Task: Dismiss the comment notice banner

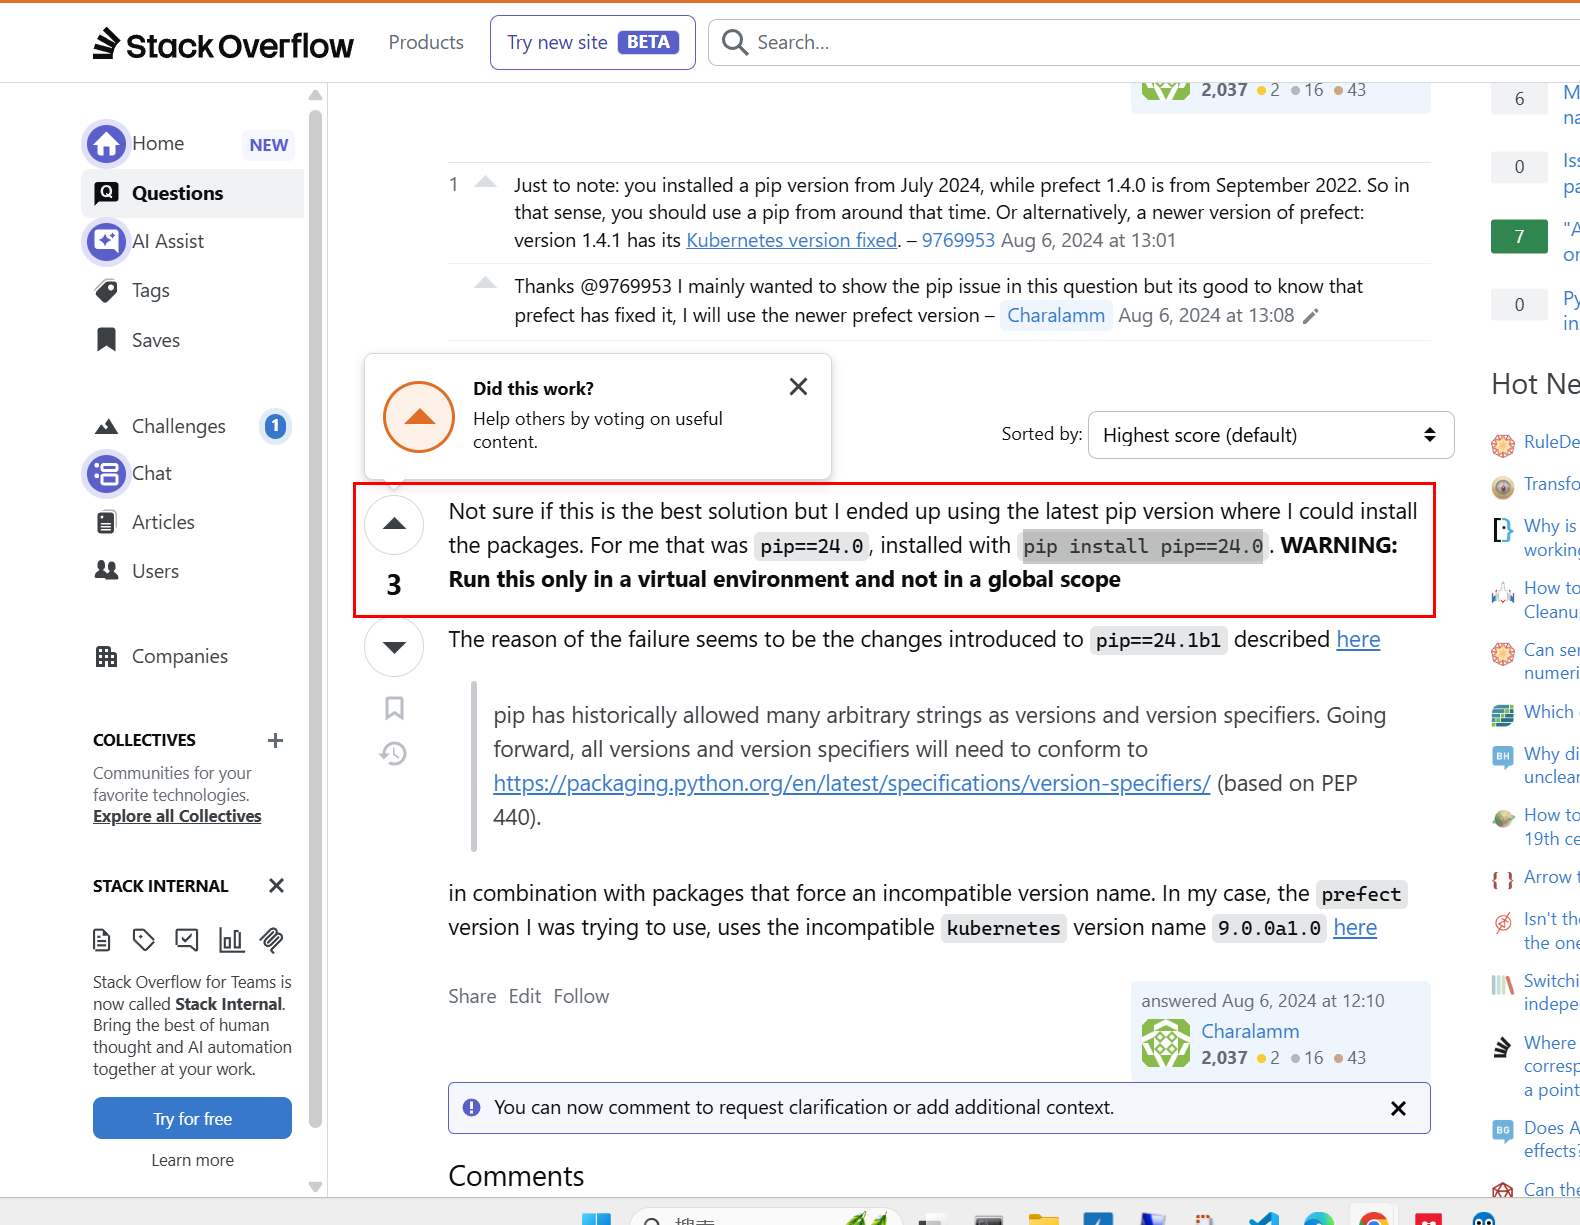Action: tap(1398, 1108)
